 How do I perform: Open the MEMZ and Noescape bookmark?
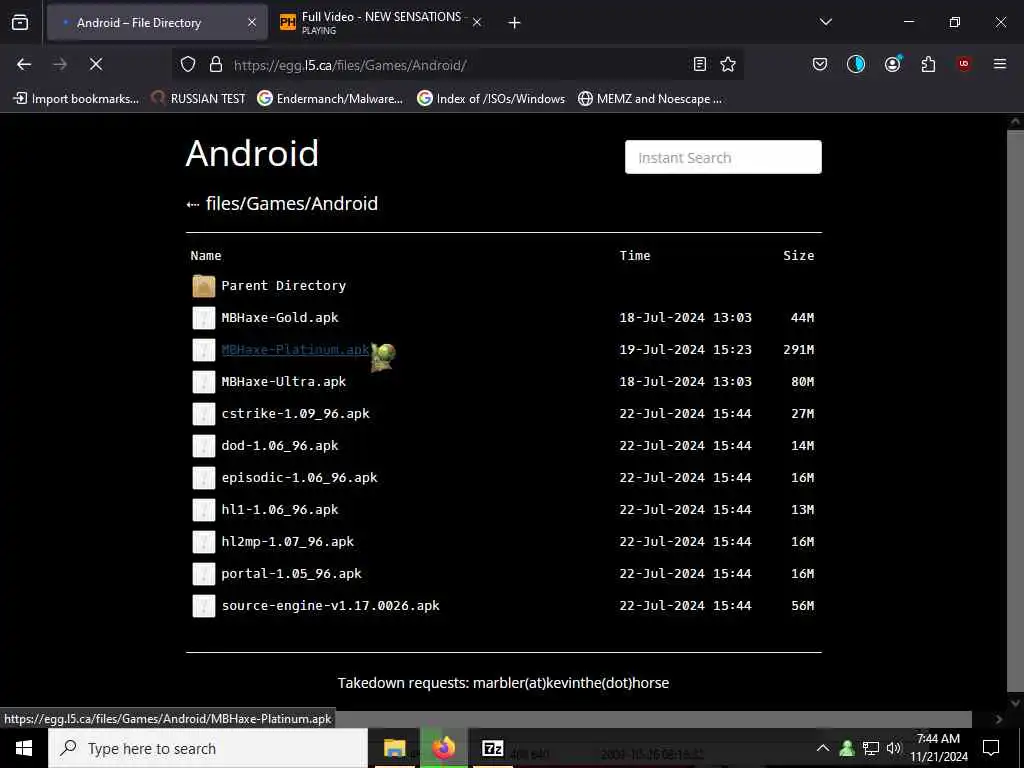coord(650,99)
